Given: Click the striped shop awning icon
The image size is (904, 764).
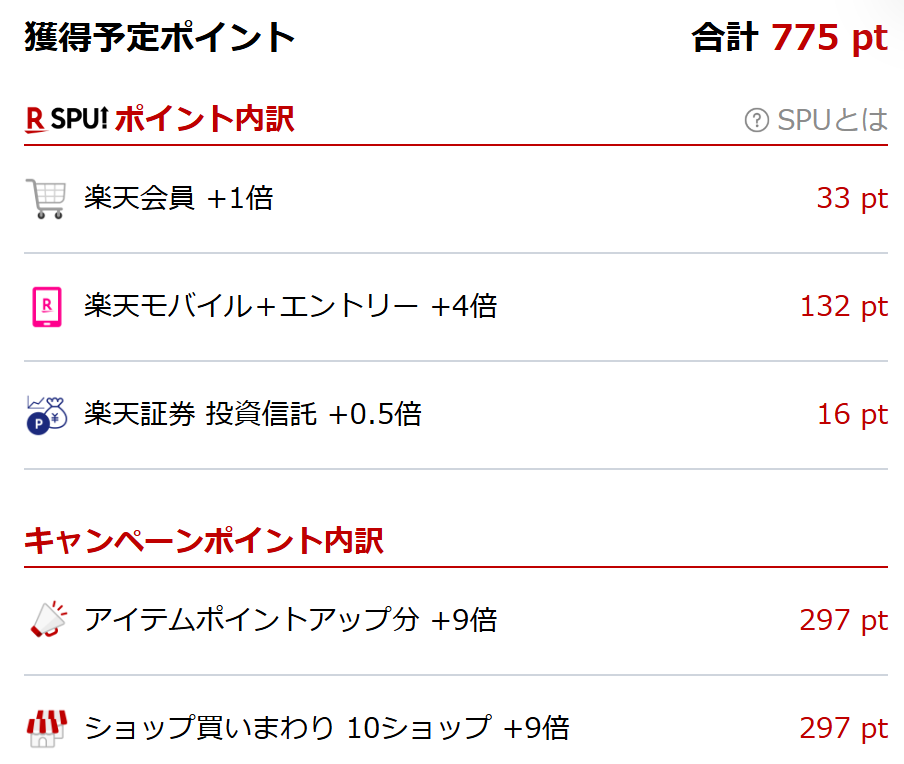Looking at the screenshot, I should click(46, 729).
